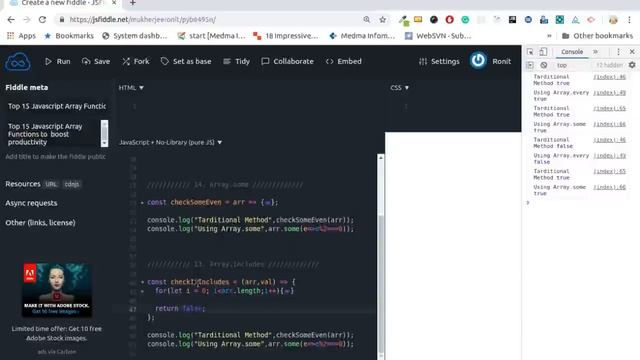Open the Collaborate option
The width and height of the screenshot is (640, 360).
[287, 61]
